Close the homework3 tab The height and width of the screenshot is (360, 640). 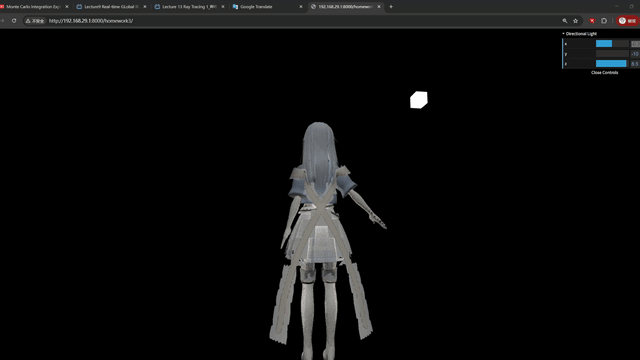(379, 7)
